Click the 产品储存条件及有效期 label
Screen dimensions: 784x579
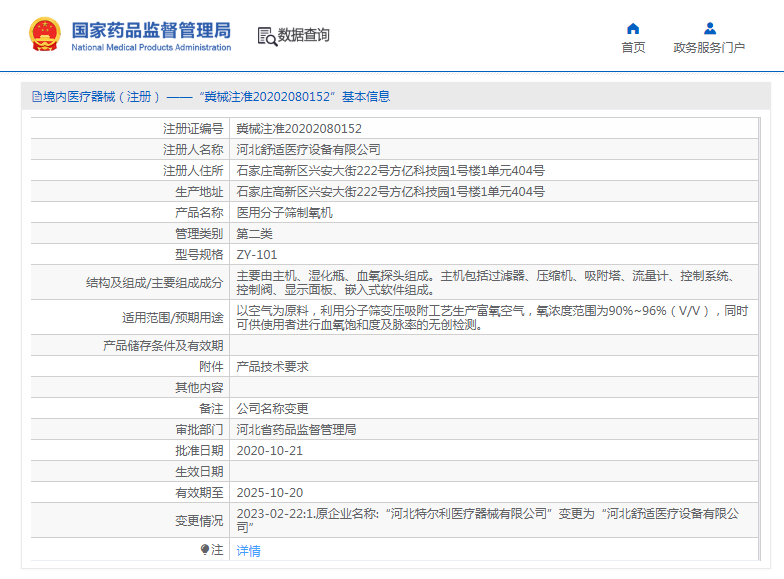(163, 346)
